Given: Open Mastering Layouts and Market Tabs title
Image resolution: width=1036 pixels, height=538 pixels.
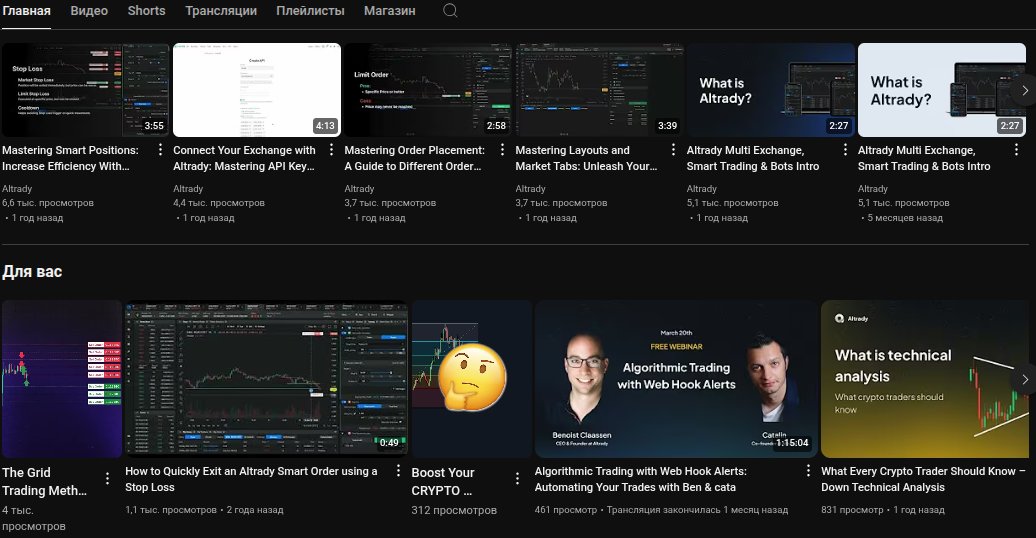Looking at the screenshot, I should point(587,159).
